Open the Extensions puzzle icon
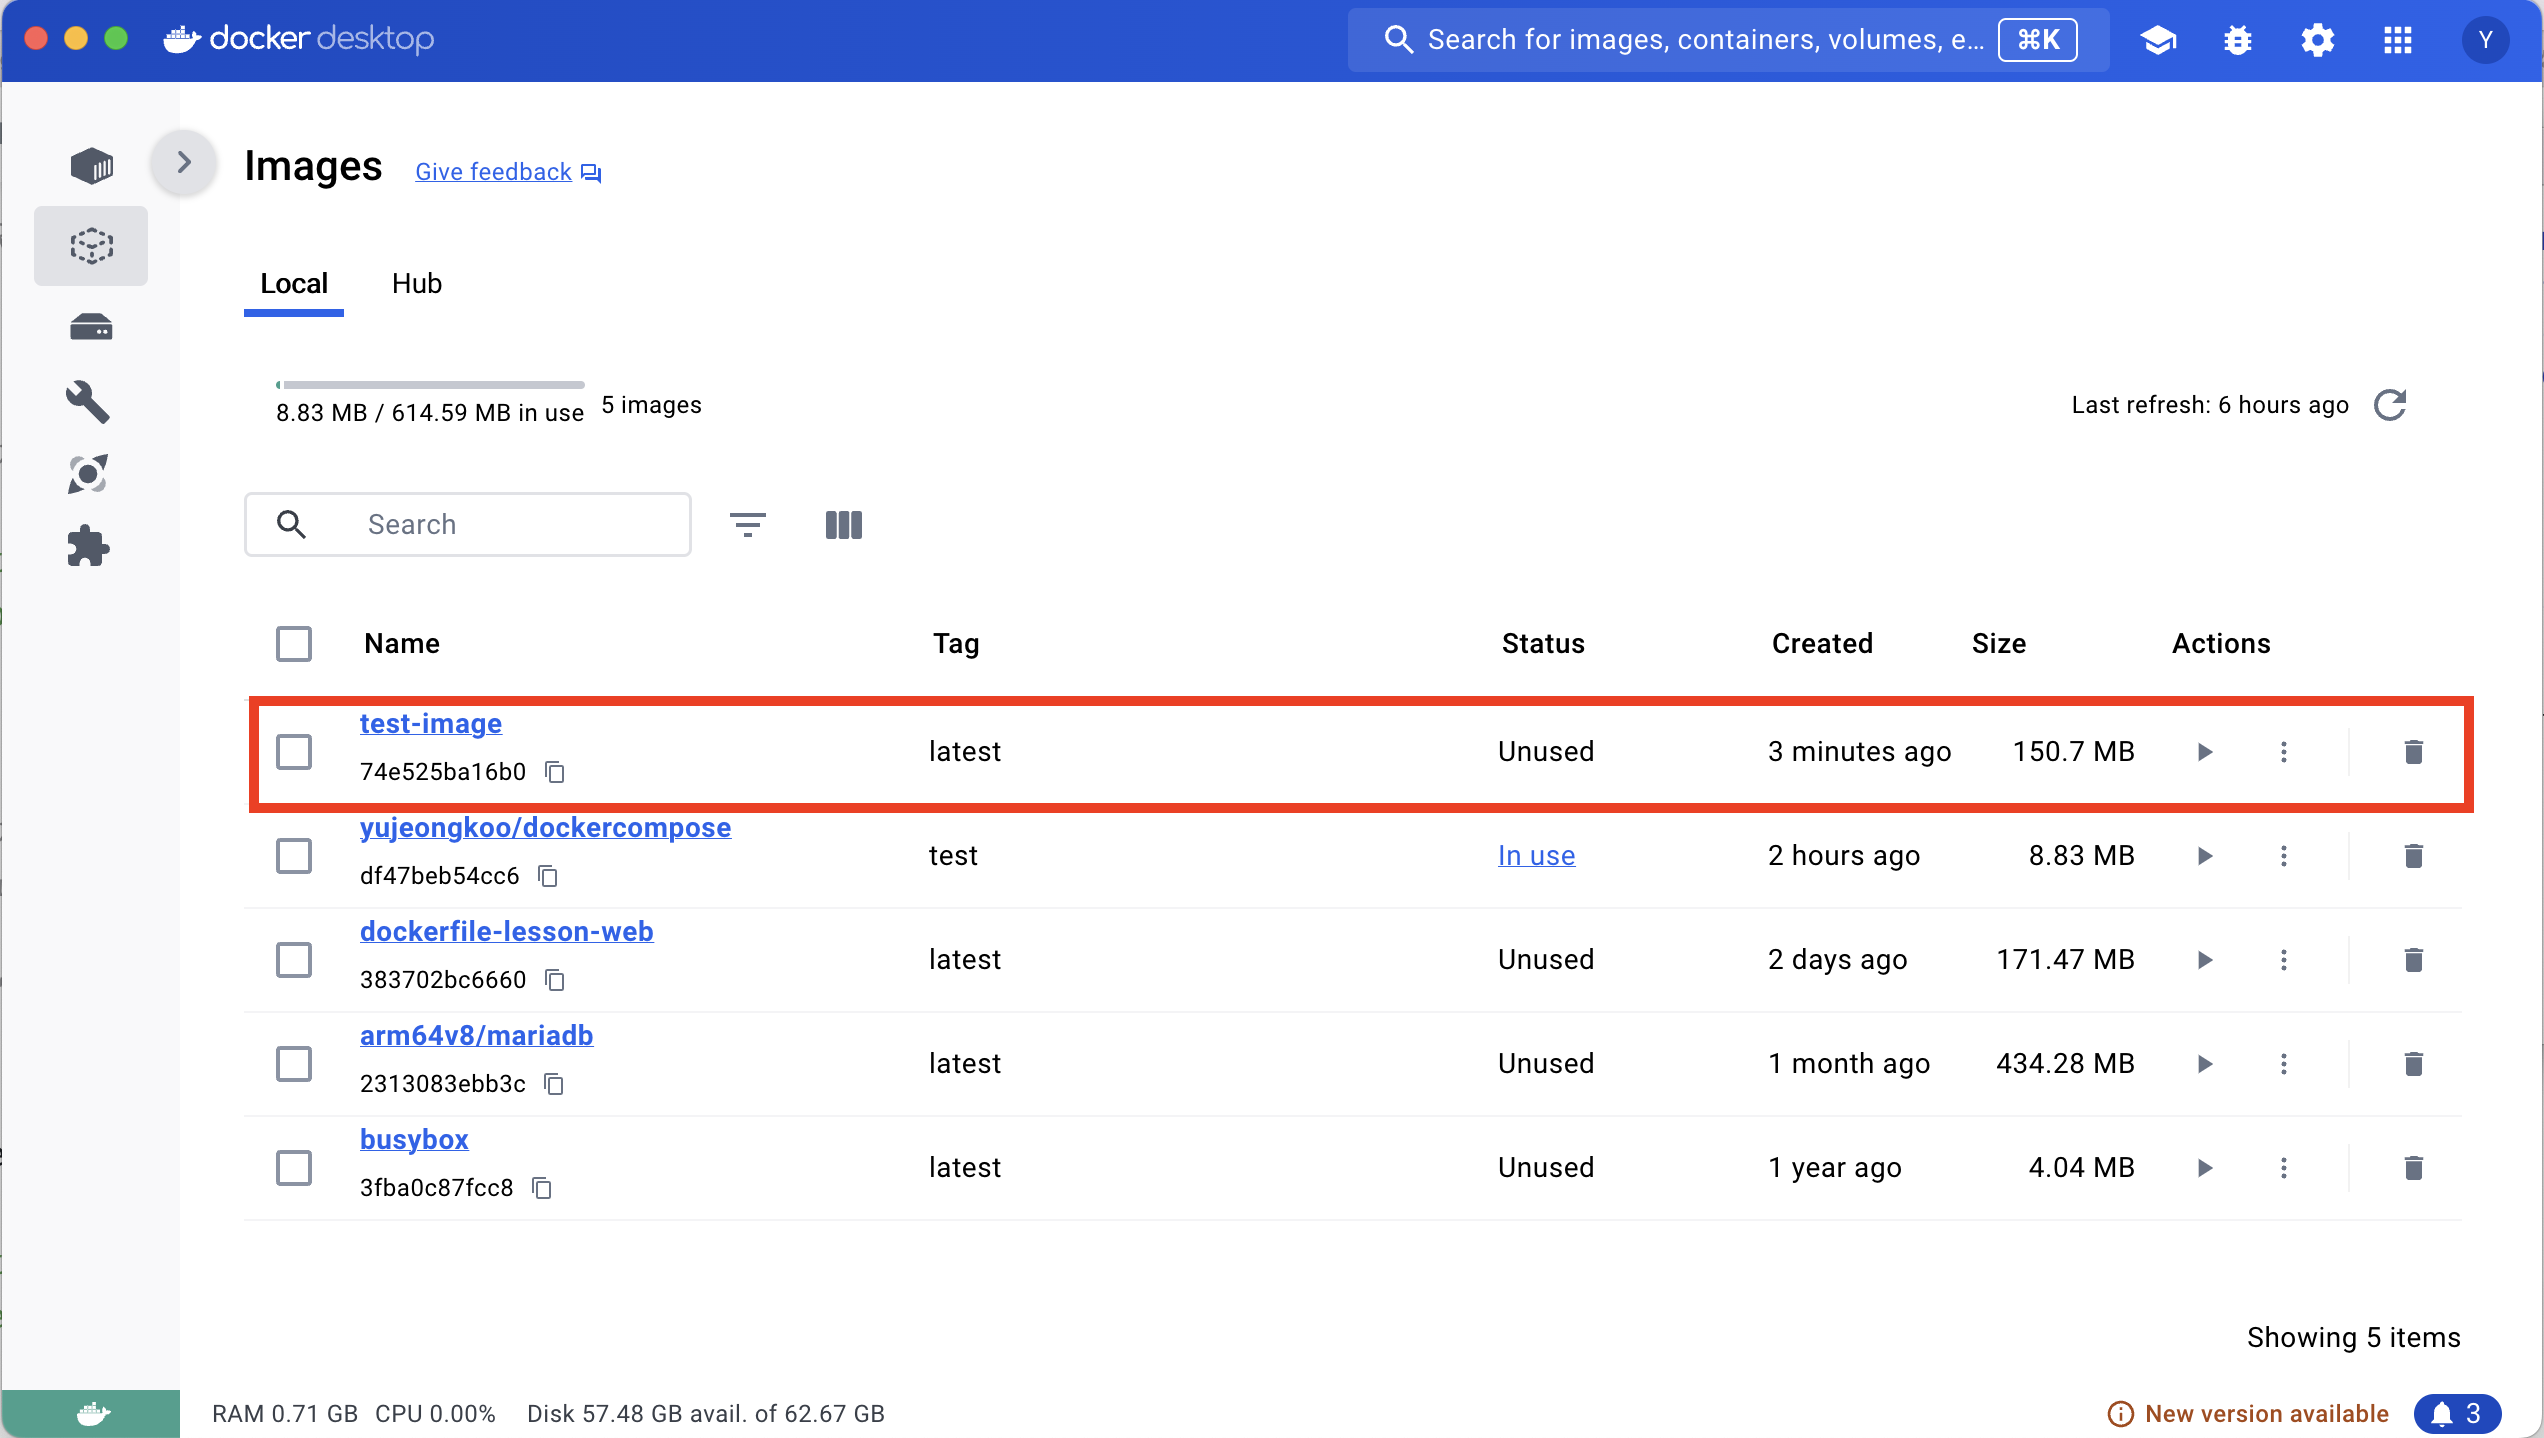 coord(88,546)
